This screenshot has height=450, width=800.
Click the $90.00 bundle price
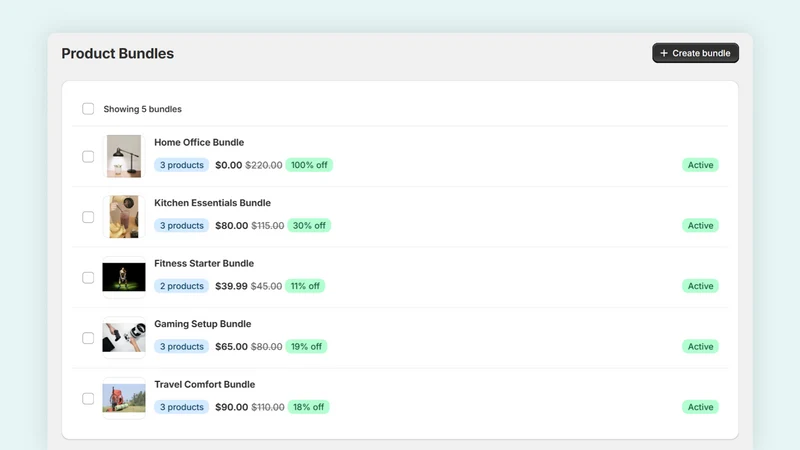(232, 407)
